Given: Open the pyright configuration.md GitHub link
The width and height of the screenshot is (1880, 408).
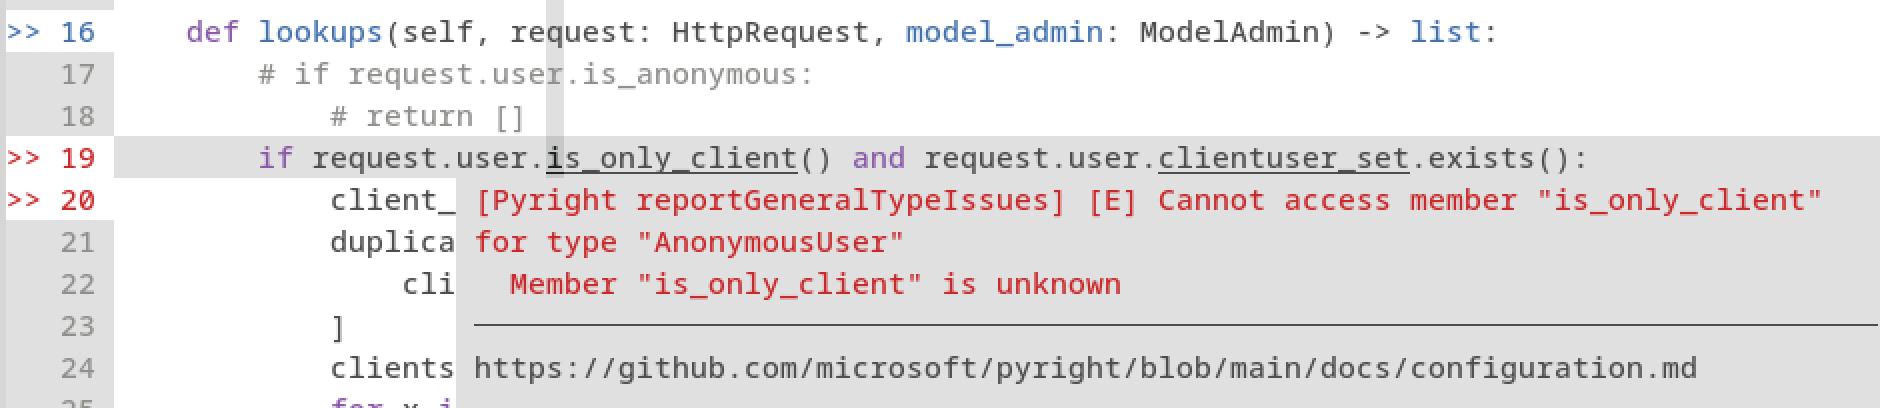Looking at the screenshot, I should tap(1085, 368).
